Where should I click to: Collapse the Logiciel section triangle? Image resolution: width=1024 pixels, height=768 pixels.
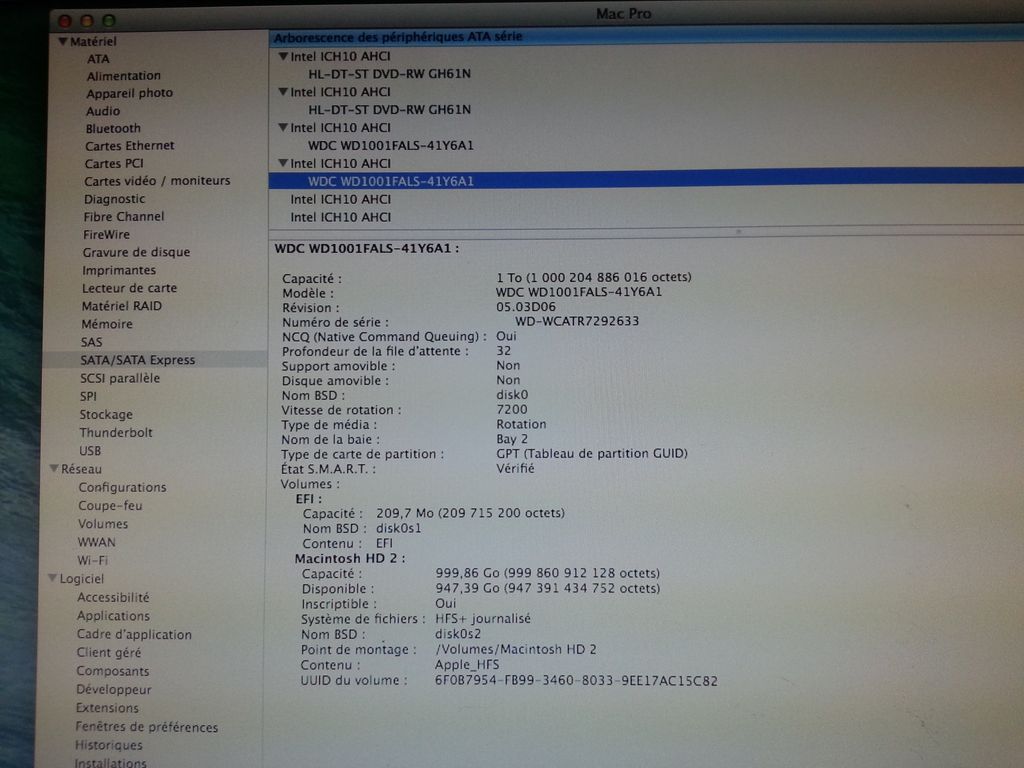[53, 578]
